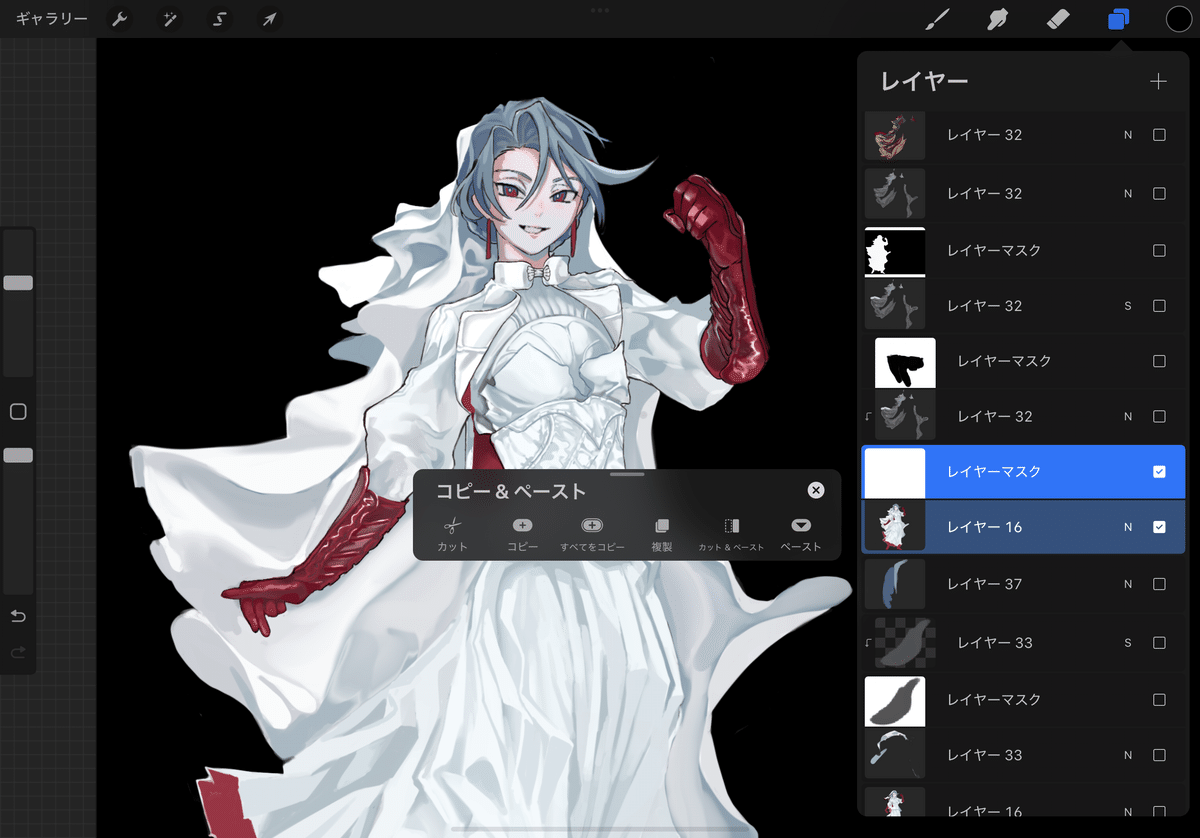The width and height of the screenshot is (1200, 838).
Task: Open the S blend mode of レイヤー 33
Action: point(1128,643)
